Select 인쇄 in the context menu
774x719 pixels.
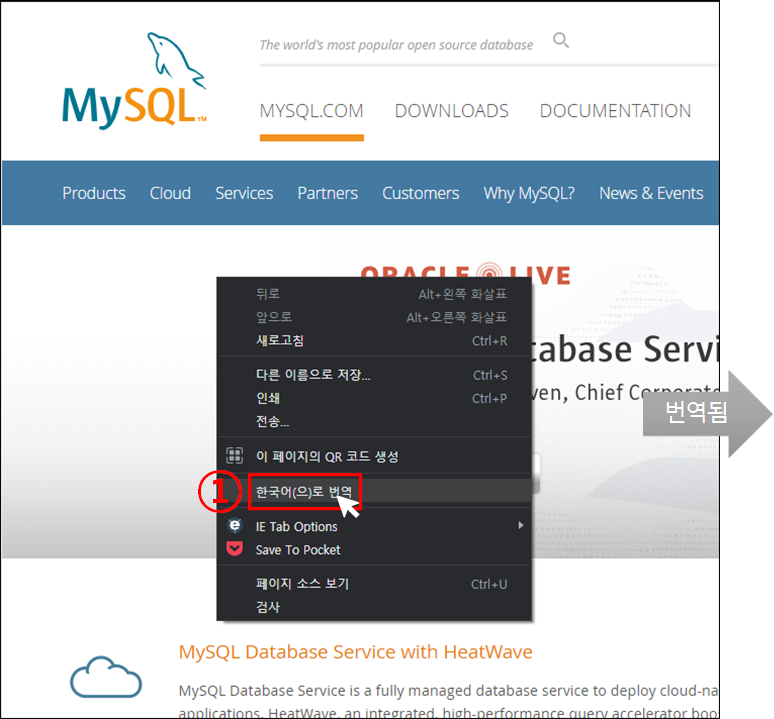(x=374, y=398)
